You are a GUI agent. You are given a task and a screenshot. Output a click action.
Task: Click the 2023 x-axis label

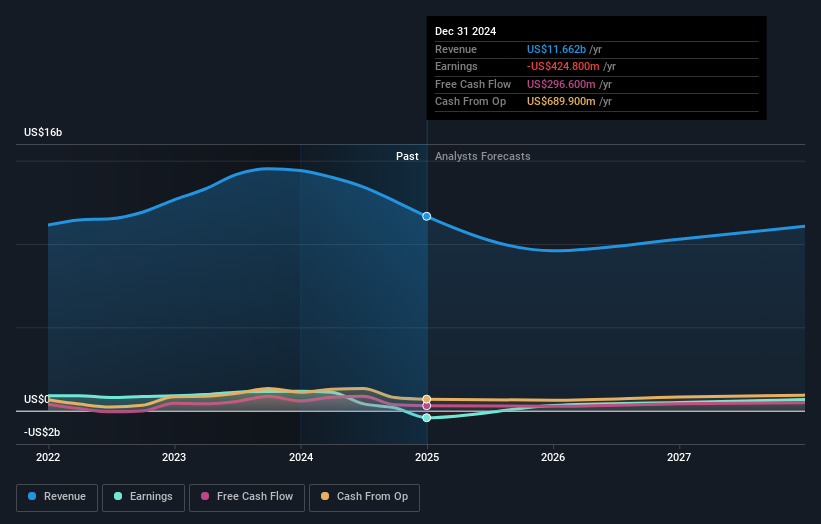tap(174, 458)
